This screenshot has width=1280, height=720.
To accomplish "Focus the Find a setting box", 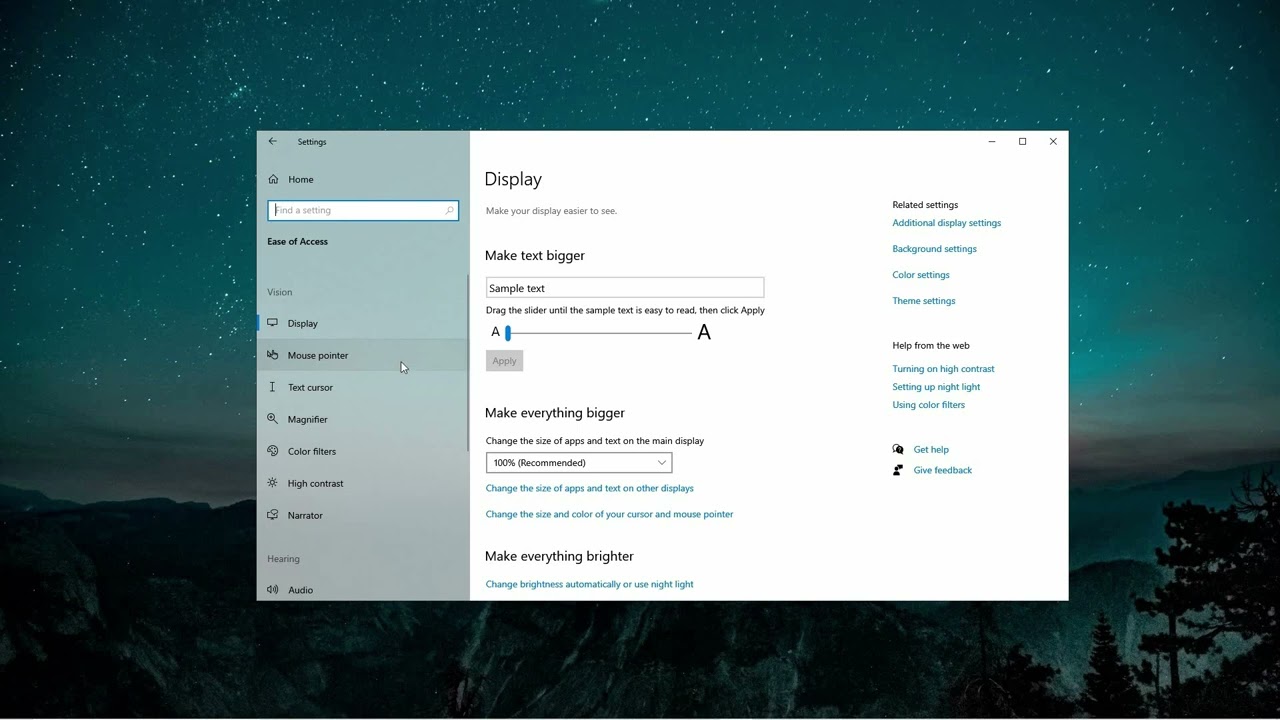I will [x=363, y=210].
